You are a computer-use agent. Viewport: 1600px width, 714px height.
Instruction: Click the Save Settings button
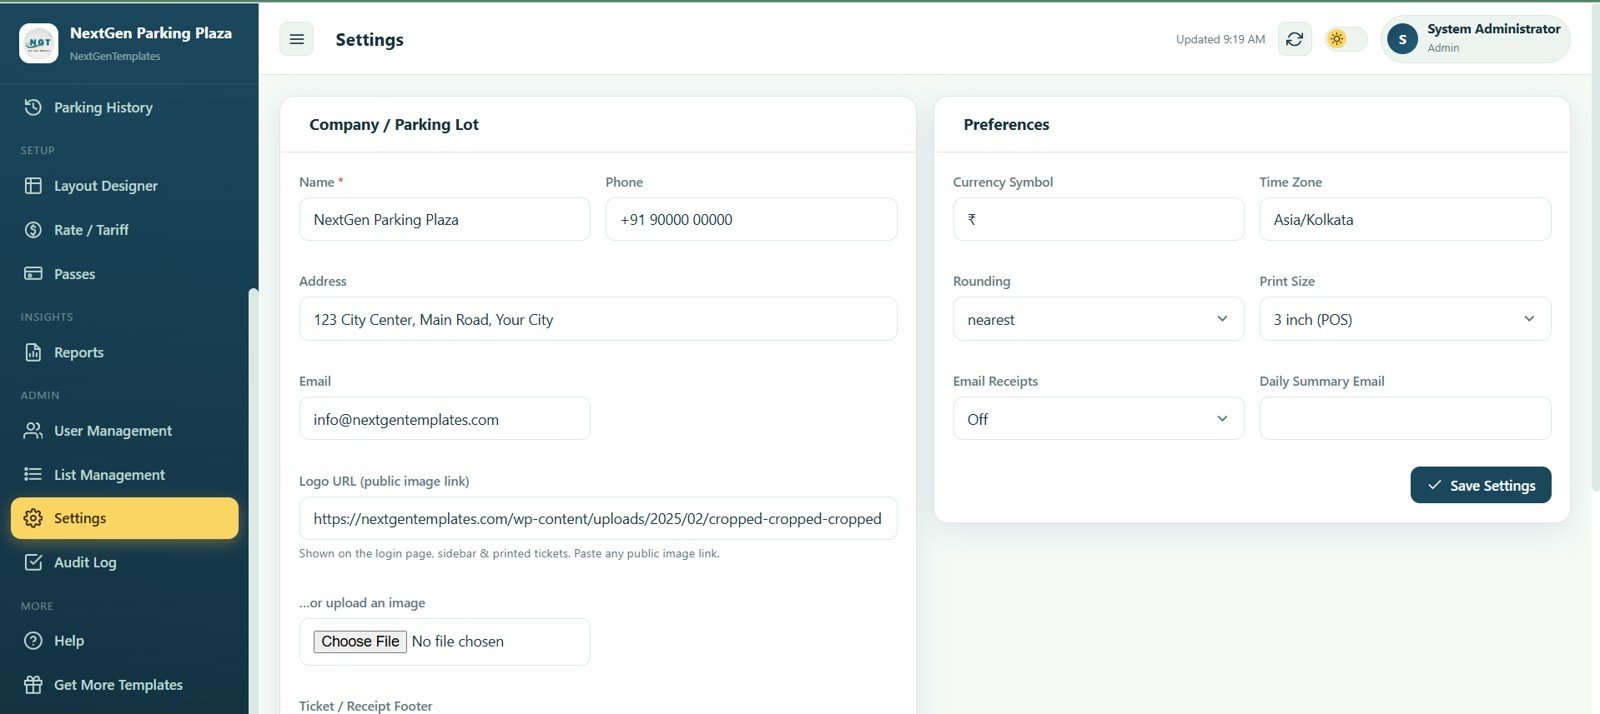(1480, 485)
